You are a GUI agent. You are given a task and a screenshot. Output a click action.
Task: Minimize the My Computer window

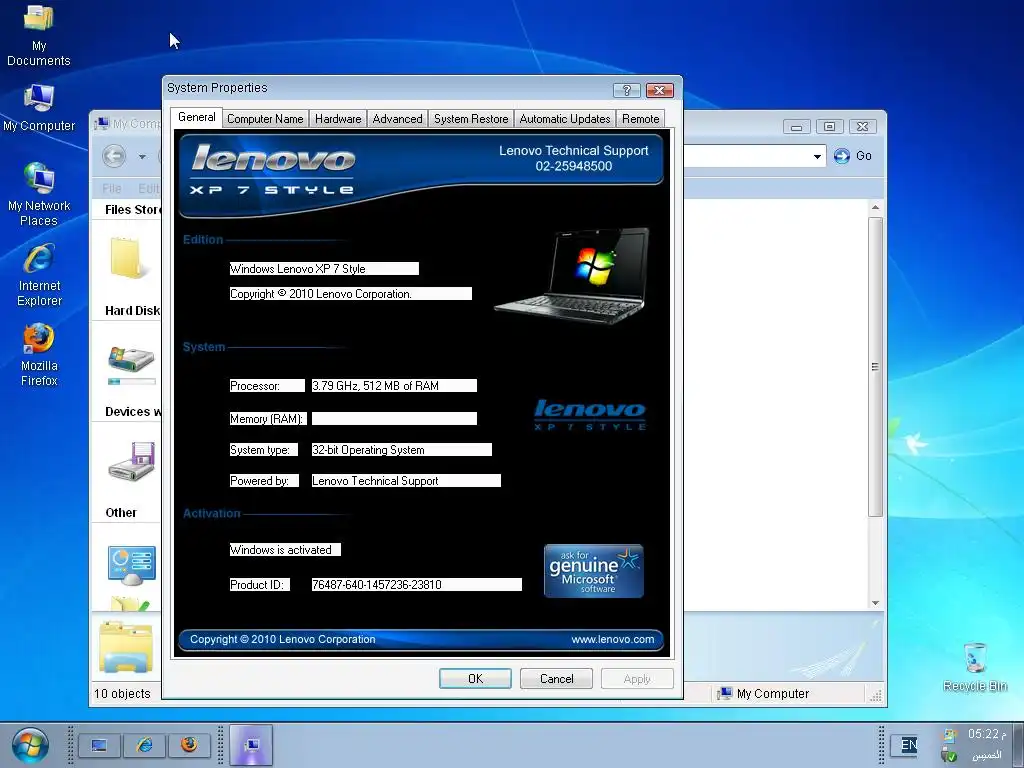[x=796, y=127]
